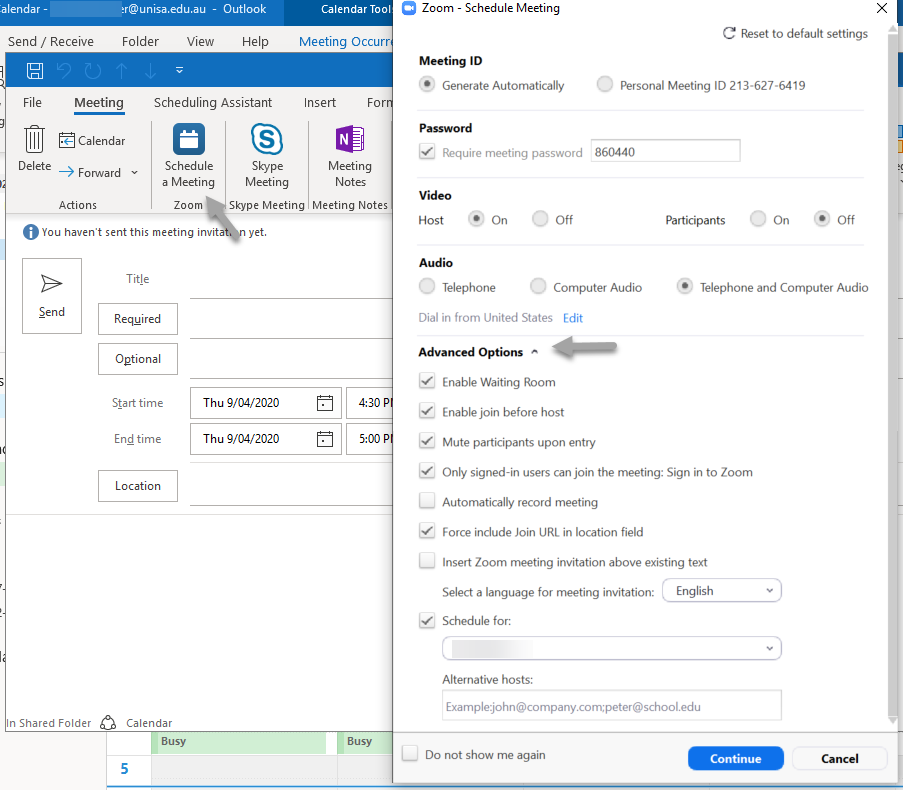Click the Reset to default settings icon
The width and height of the screenshot is (903, 790).
tap(729, 33)
